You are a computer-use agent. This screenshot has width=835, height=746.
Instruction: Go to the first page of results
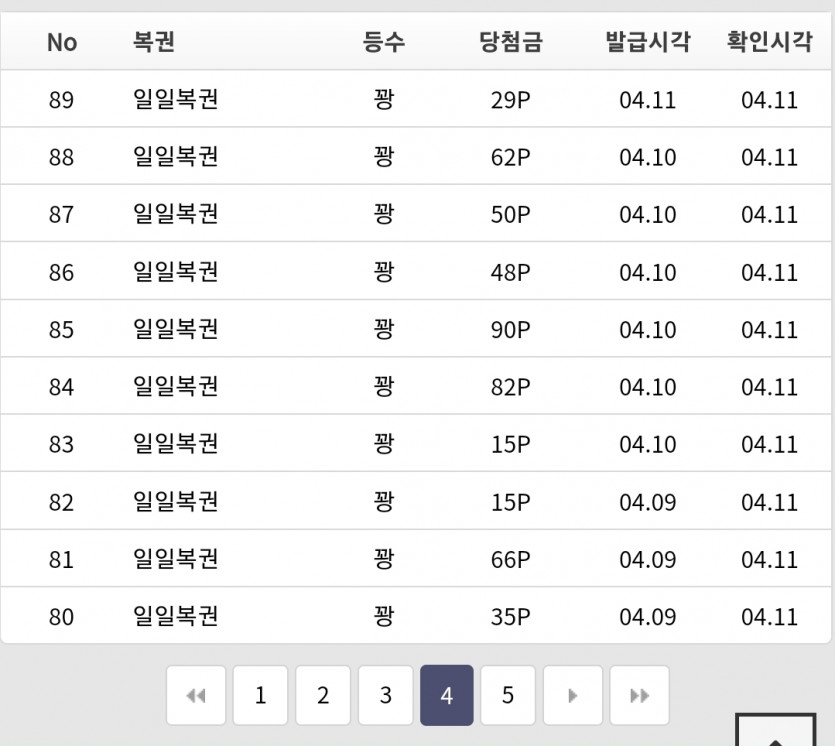pos(196,695)
